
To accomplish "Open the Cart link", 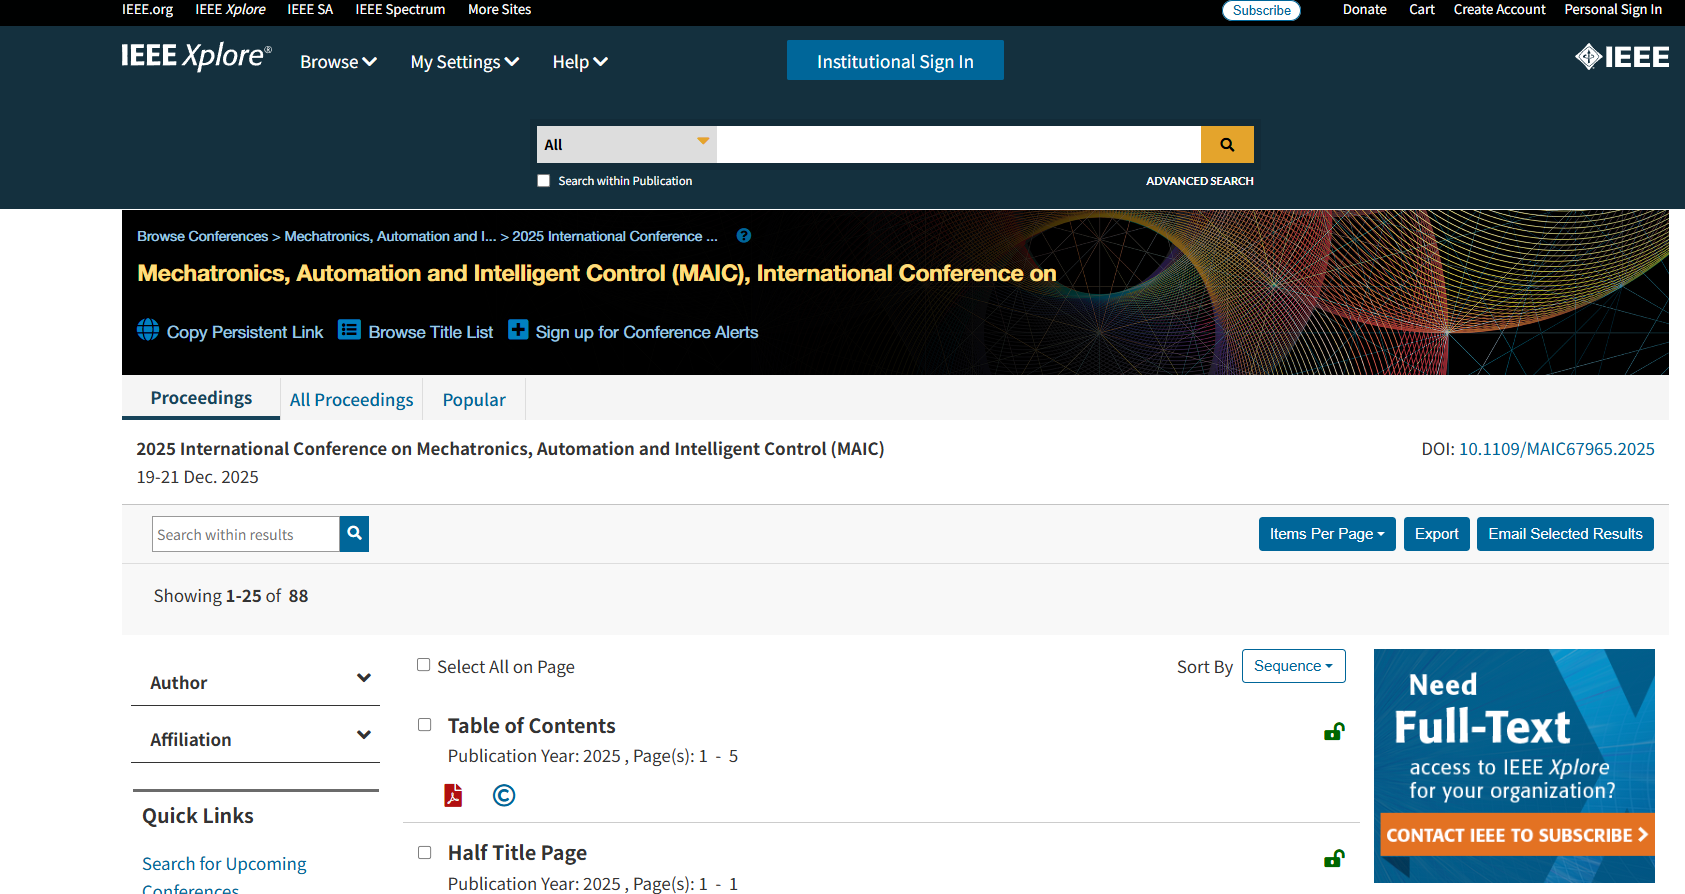I will coord(1422,10).
